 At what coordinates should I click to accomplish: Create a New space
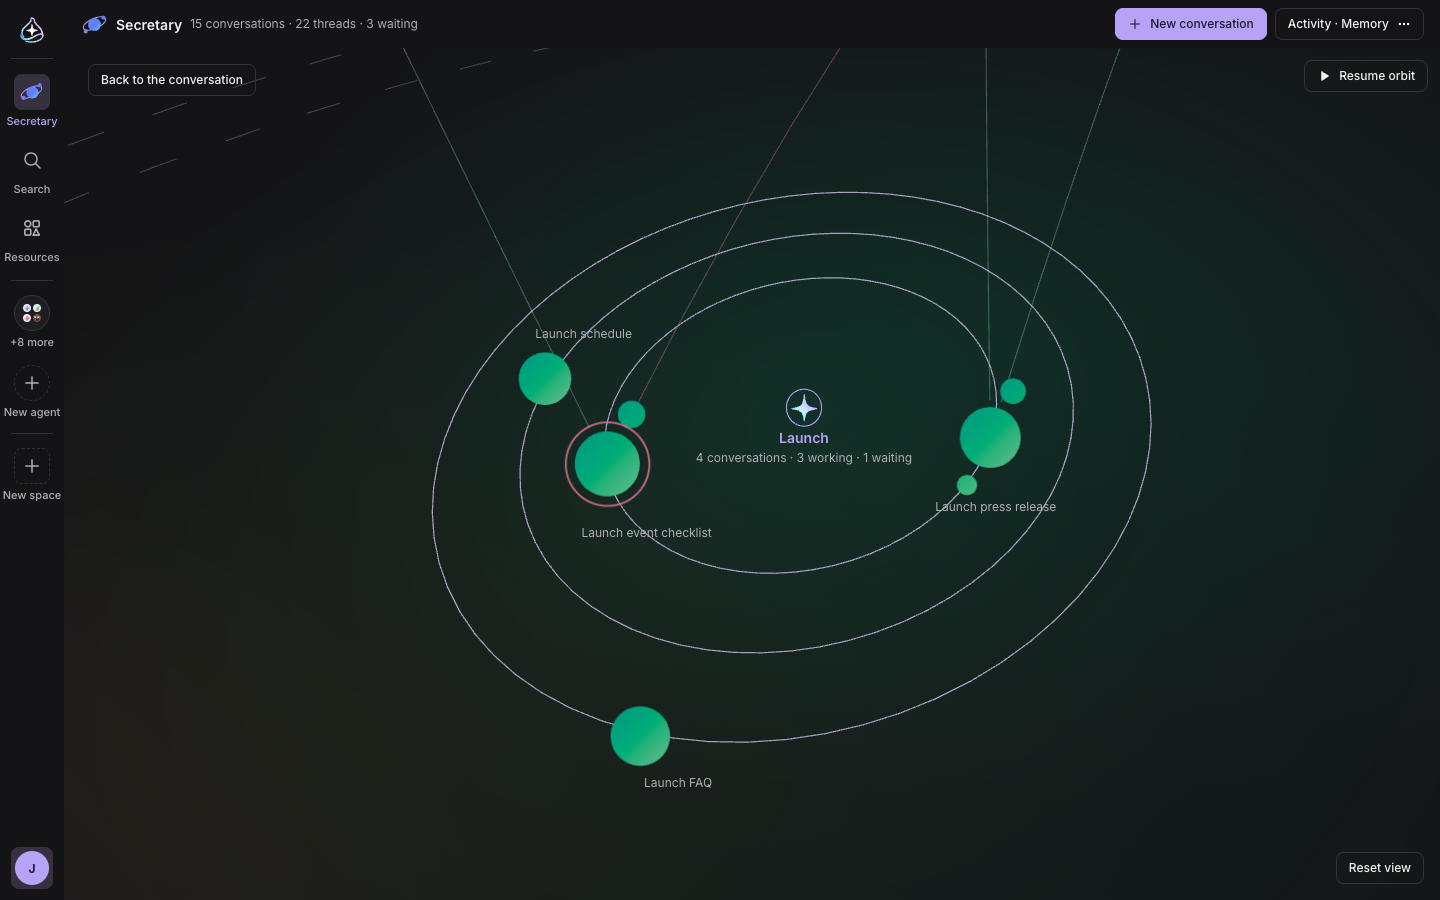tap(32, 475)
